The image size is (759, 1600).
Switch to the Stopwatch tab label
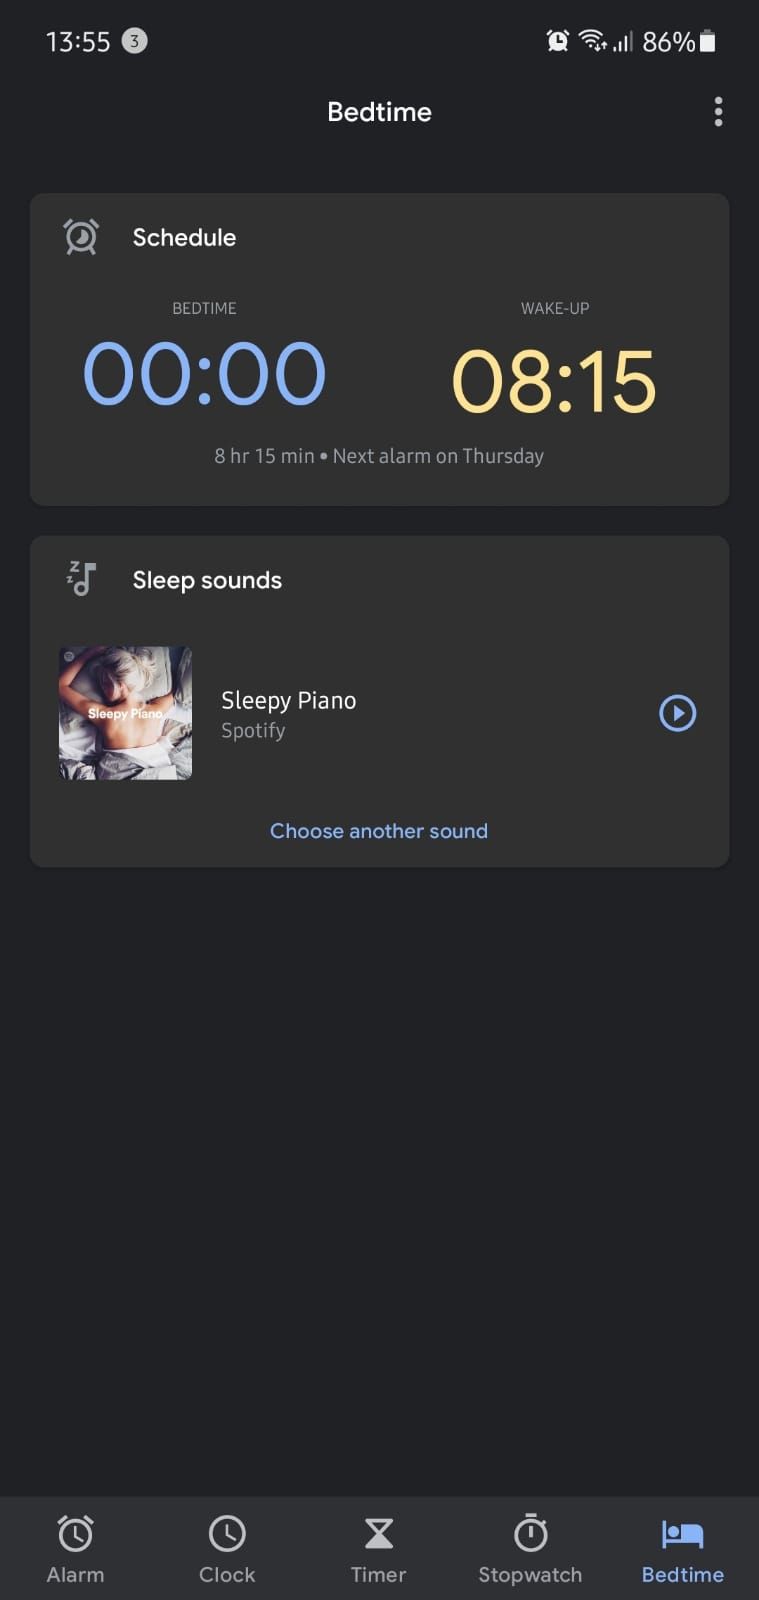(x=530, y=1574)
